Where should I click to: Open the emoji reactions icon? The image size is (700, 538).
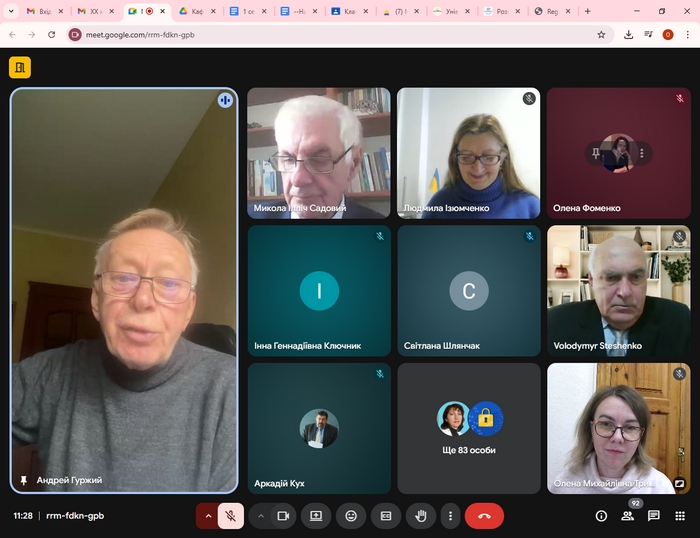point(351,516)
